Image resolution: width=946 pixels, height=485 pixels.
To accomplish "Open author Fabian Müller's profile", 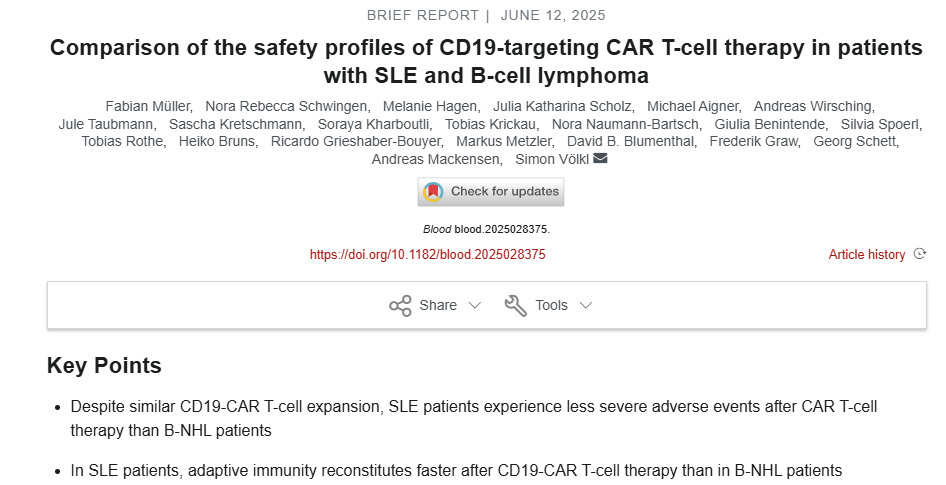I will click(146, 106).
